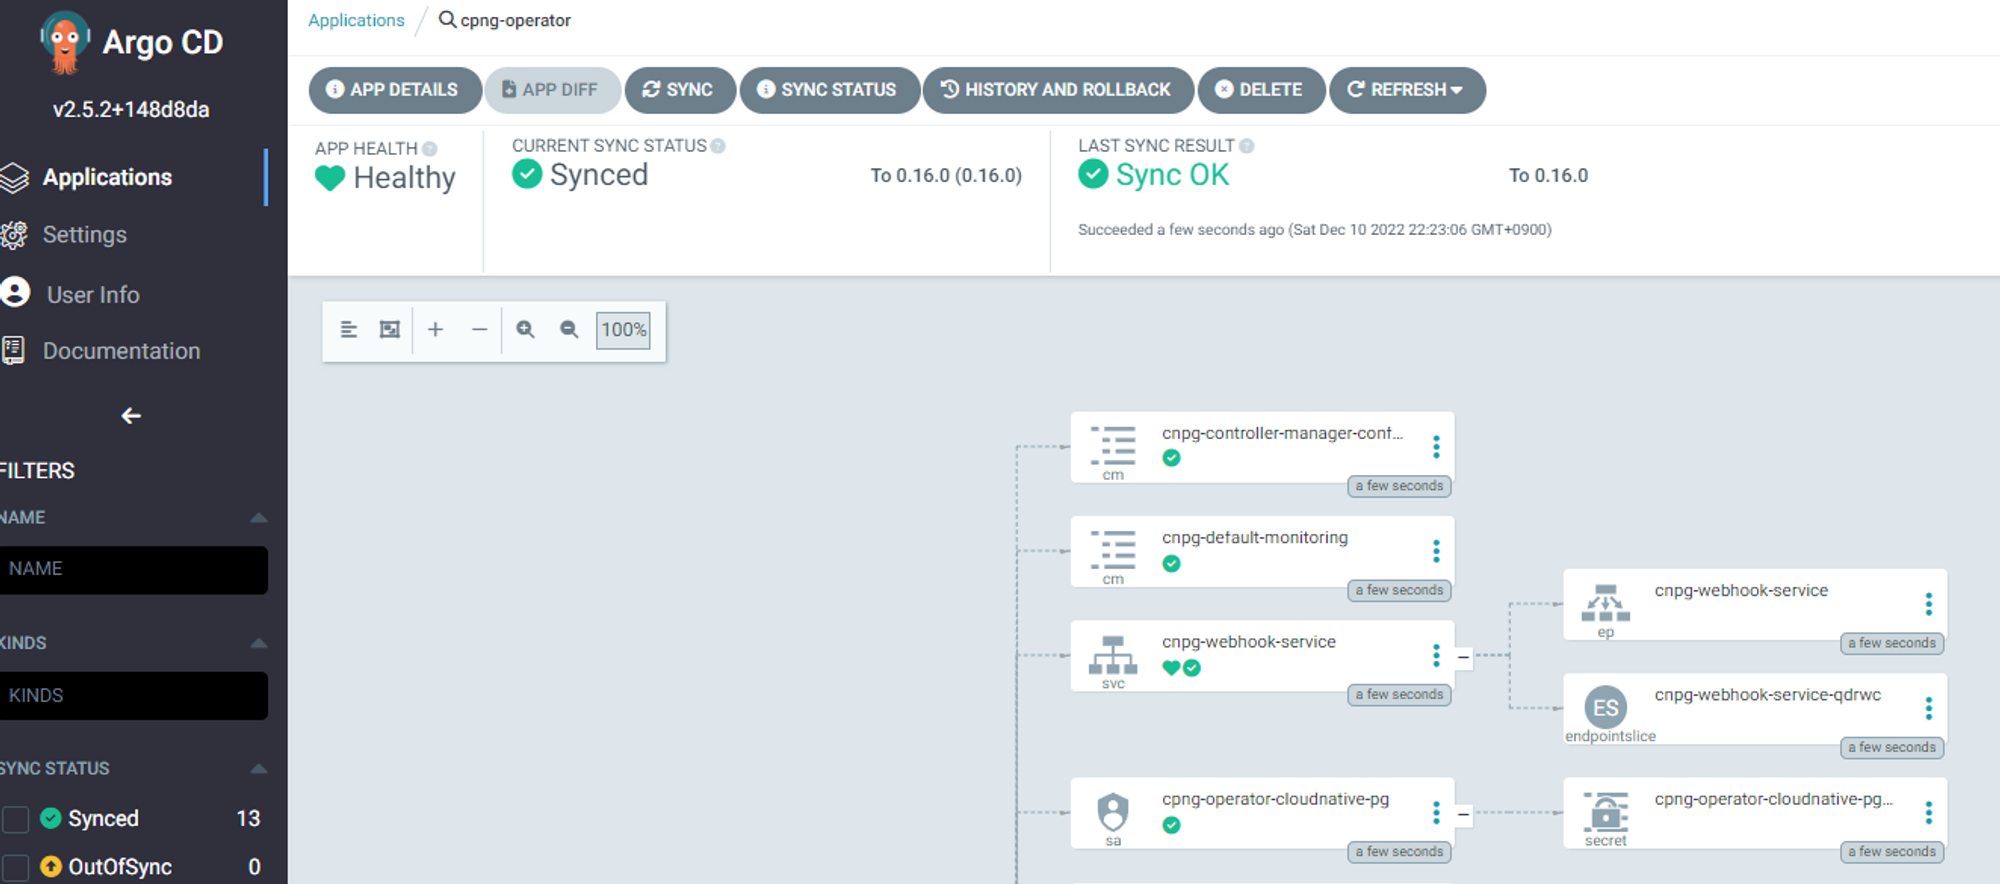Open APP DIFF
The image size is (2000, 884).
tap(552, 90)
